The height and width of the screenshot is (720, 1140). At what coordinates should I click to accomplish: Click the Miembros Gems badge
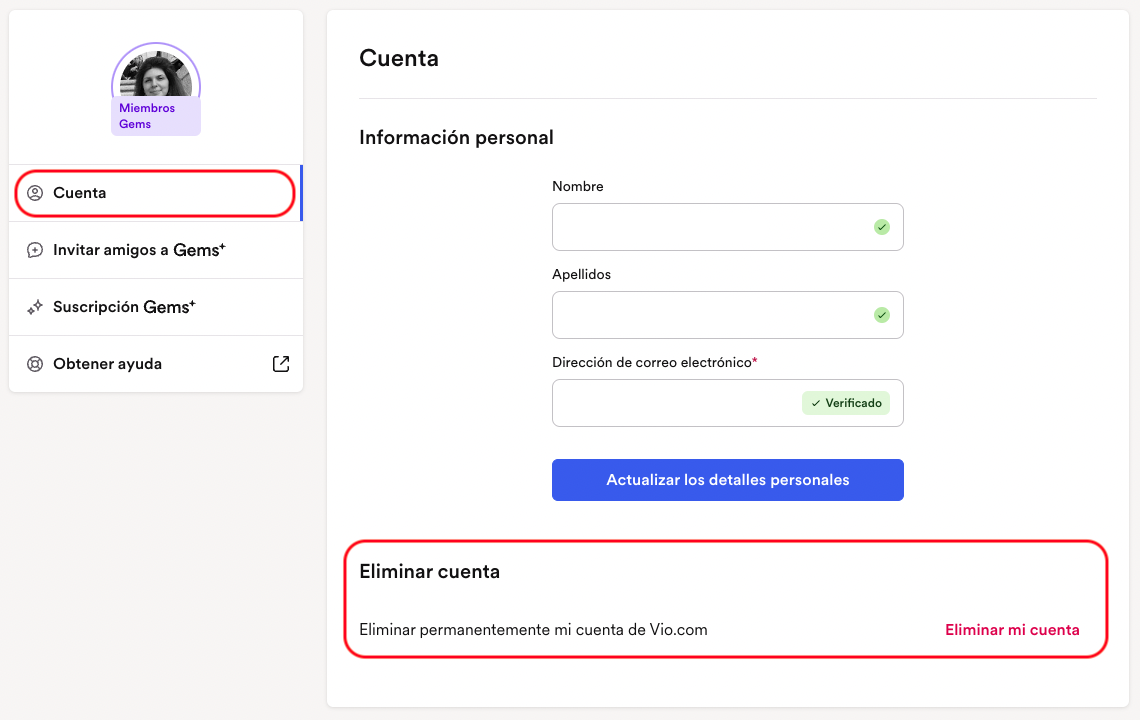[x=156, y=116]
